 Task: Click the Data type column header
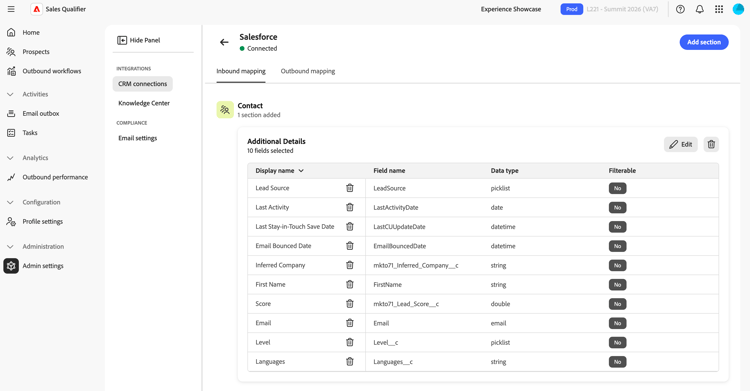click(504, 170)
